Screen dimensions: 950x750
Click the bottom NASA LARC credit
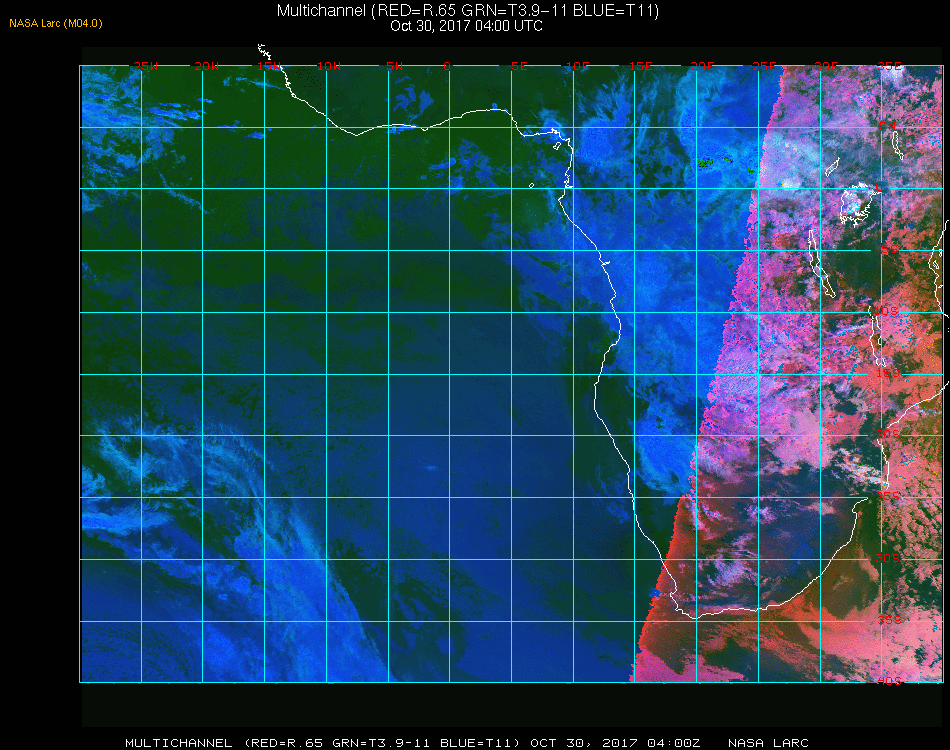(768, 743)
